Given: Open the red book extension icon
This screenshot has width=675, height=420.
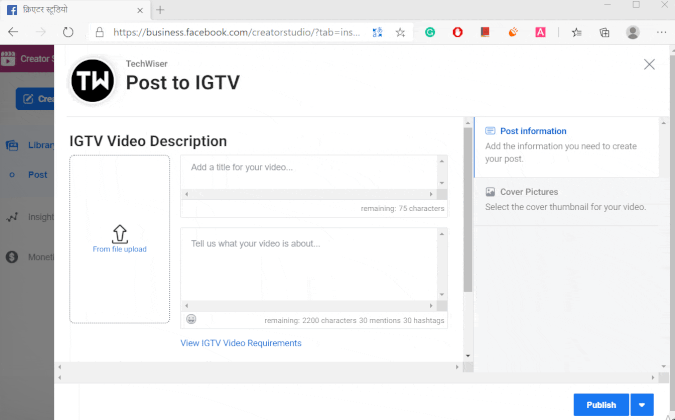Looking at the screenshot, I should 485,32.
